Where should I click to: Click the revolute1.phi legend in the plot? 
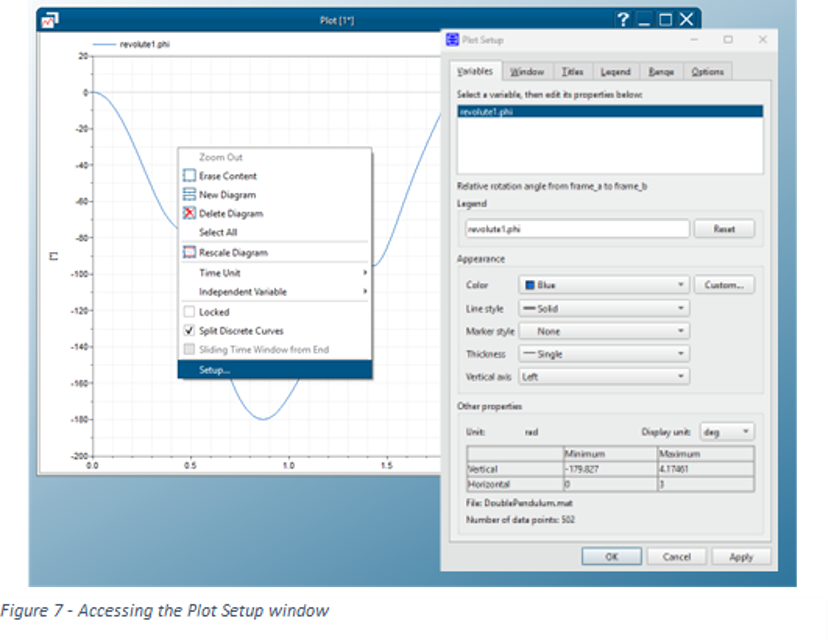tap(131, 44)
